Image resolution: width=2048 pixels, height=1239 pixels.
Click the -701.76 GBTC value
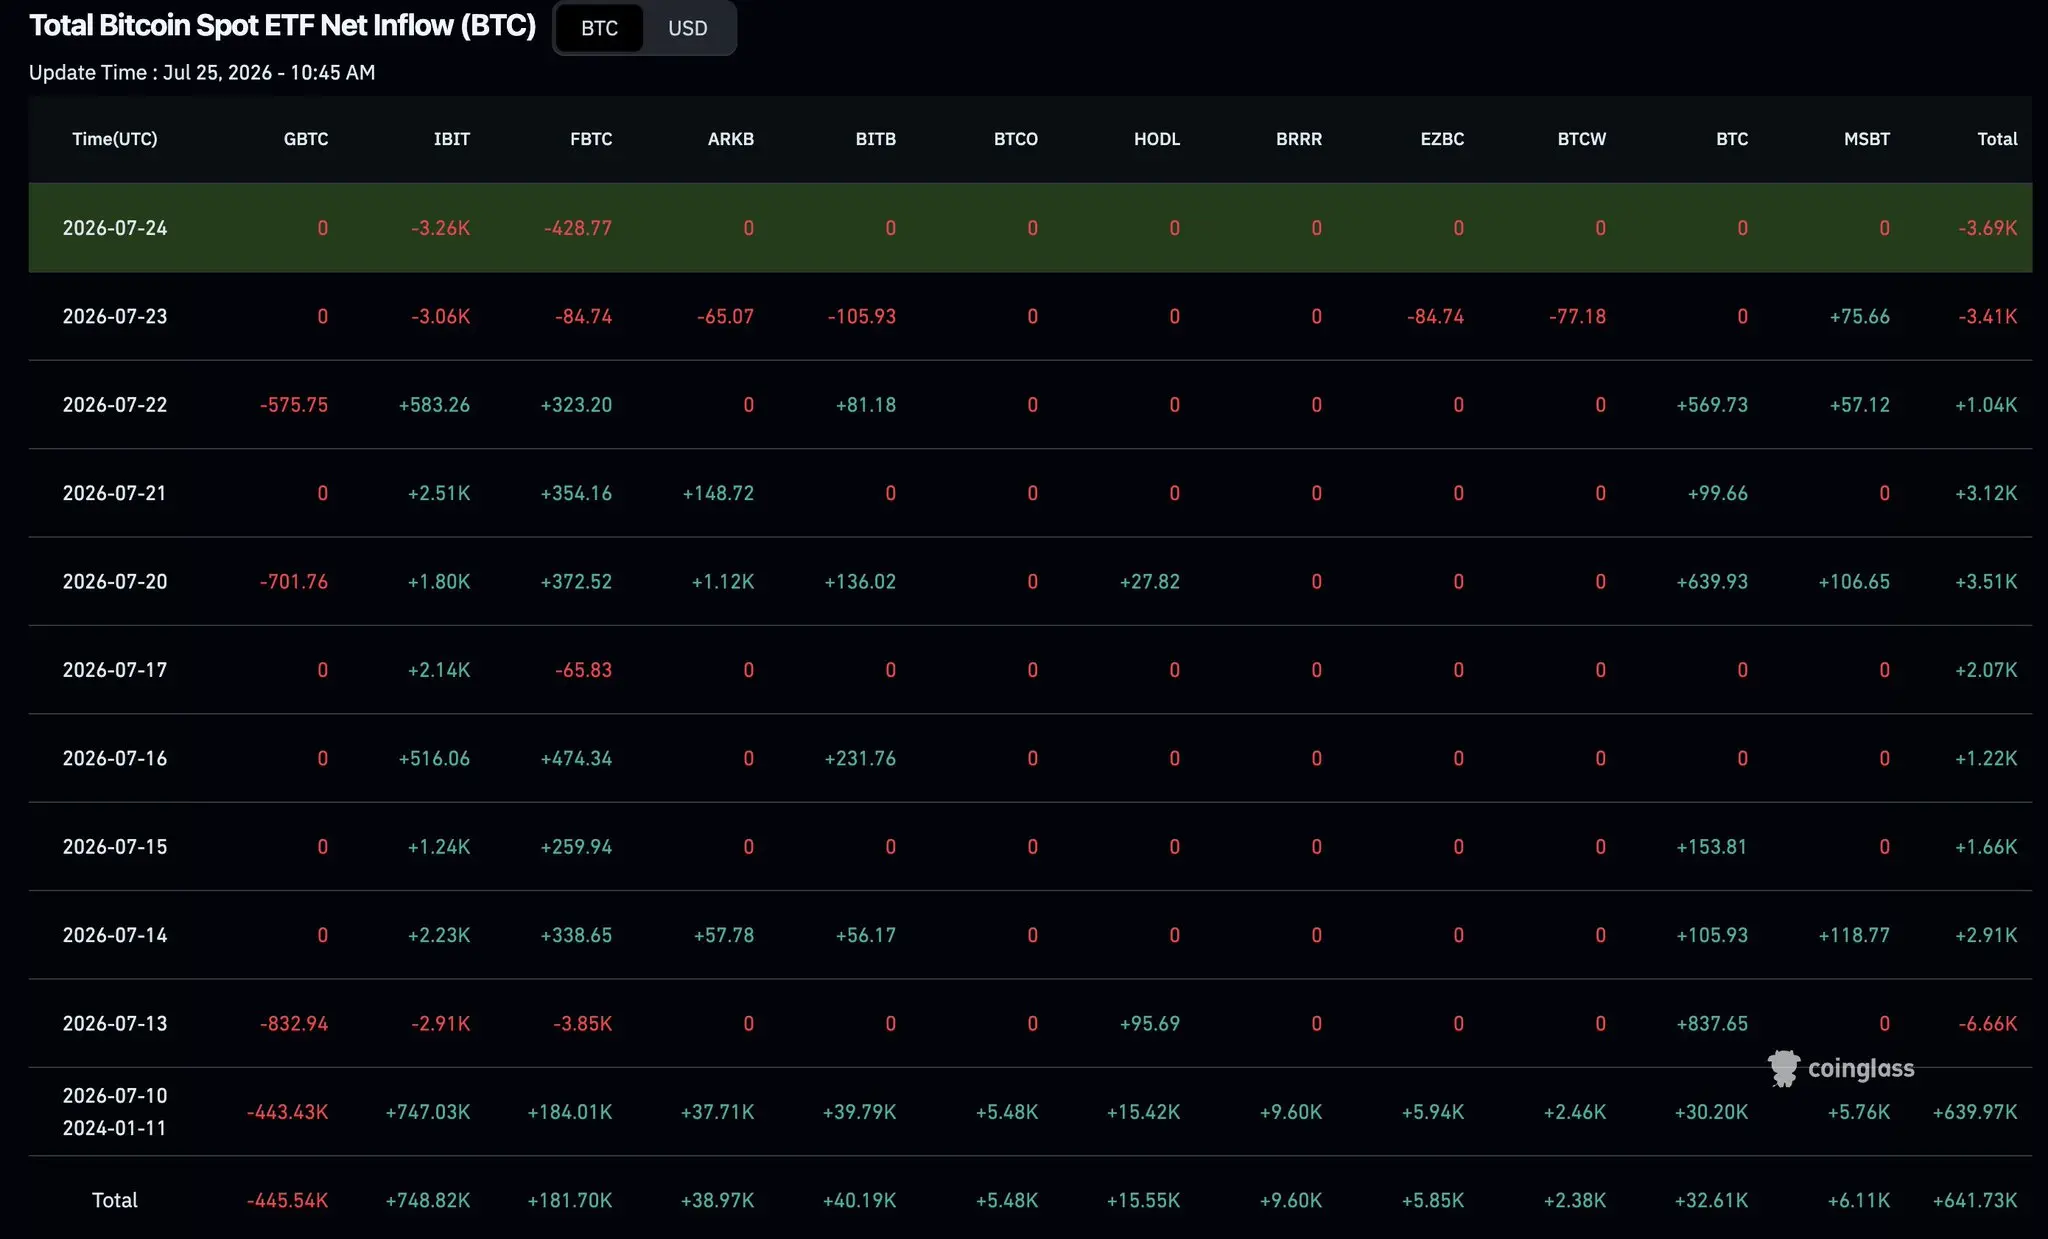point(294,581)
